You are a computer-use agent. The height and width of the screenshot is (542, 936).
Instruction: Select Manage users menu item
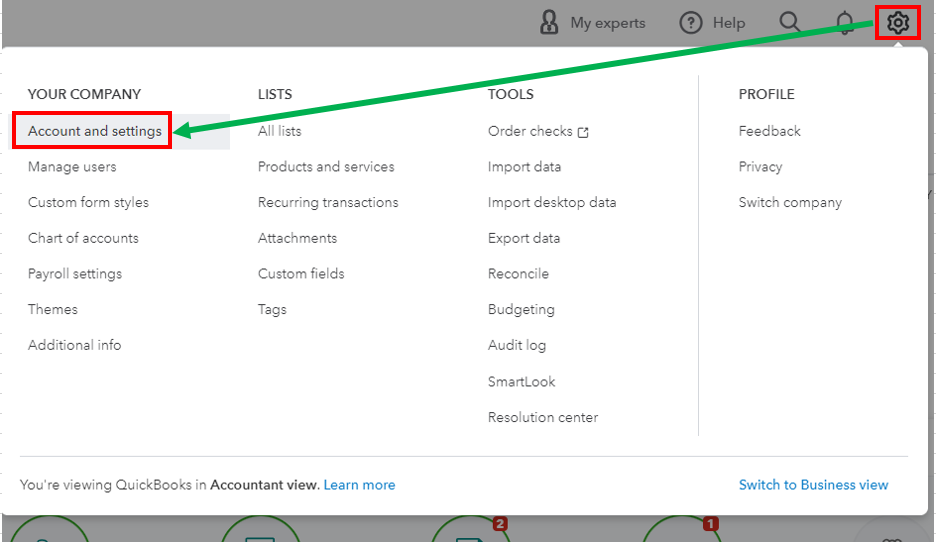tap(72, 167)
